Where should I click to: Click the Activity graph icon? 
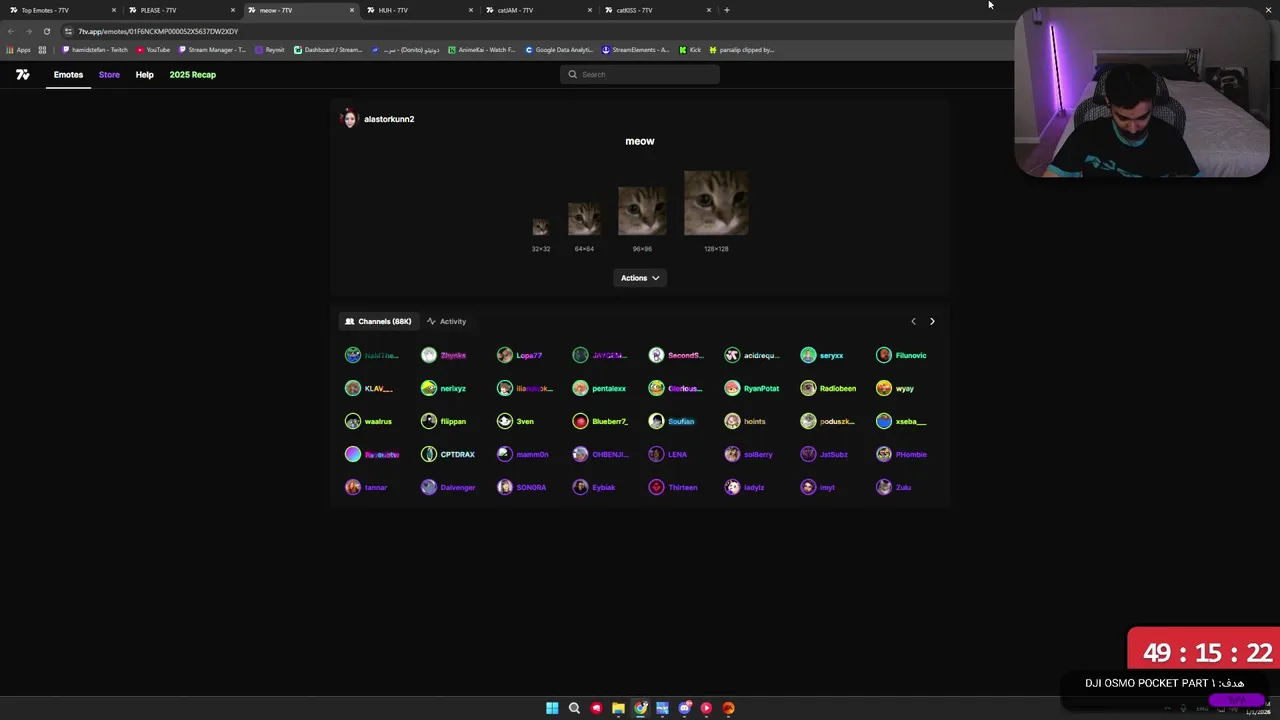pos(431,321)
